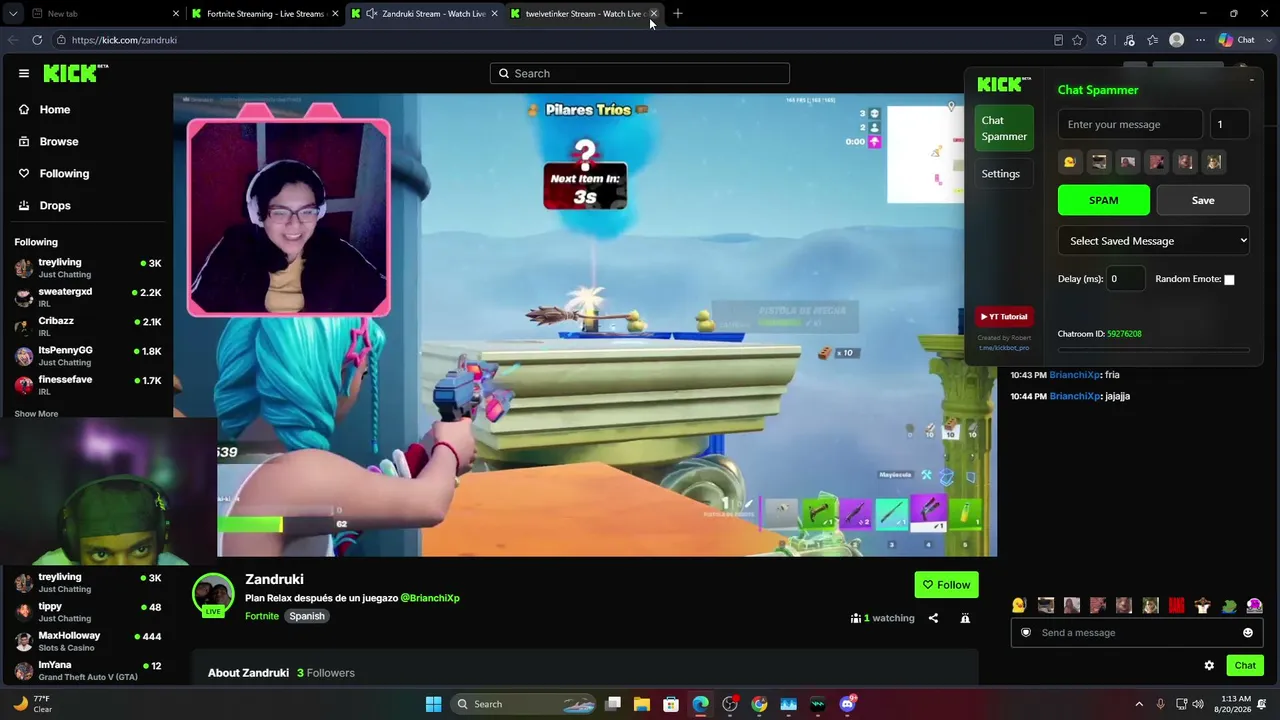Open the Windows Start menu
This screenshot has height=720, width=1280.
[433, 704]
